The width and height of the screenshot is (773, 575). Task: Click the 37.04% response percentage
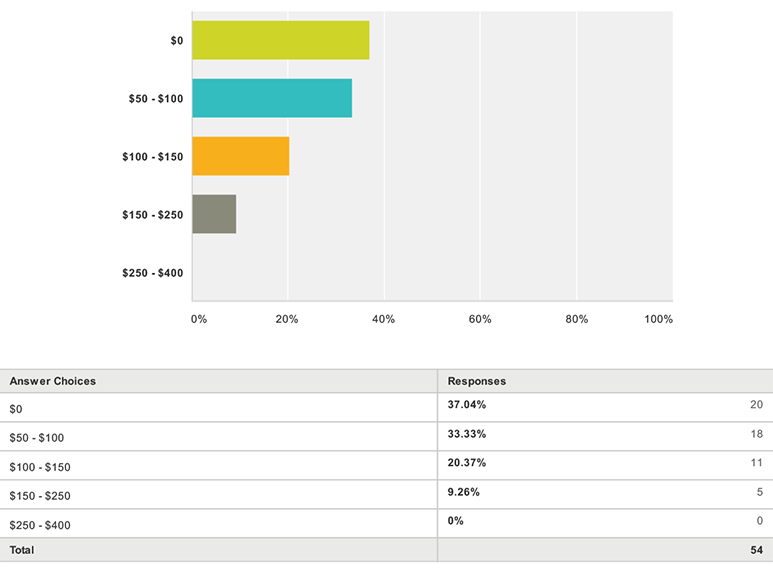(466, 405)
